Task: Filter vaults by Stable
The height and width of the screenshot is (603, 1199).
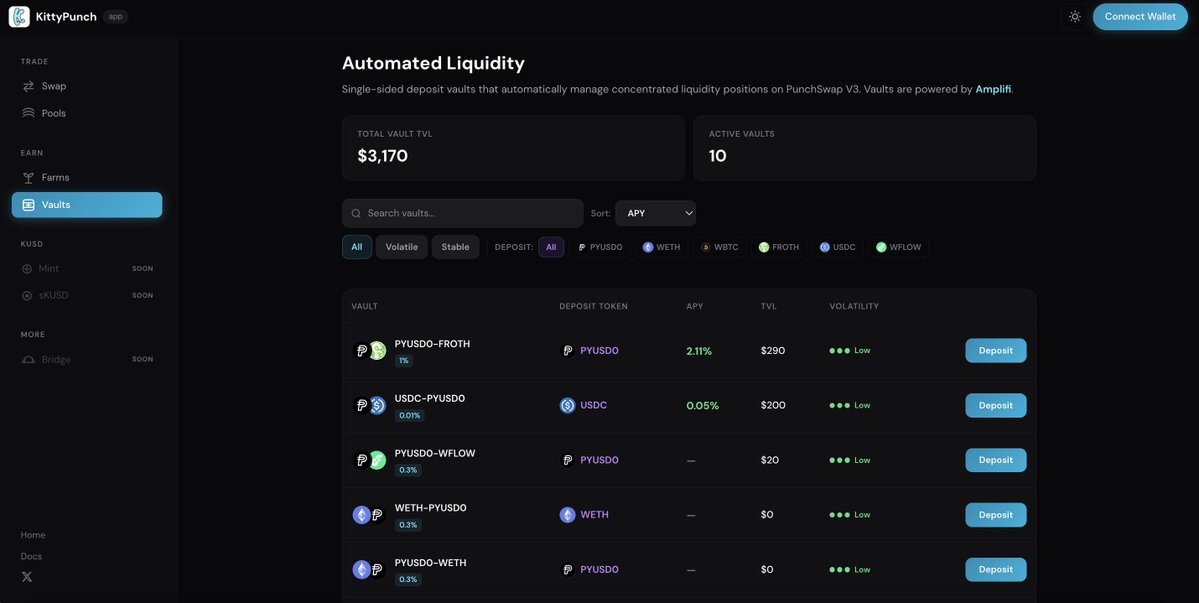Action: (x=456, y=247)
